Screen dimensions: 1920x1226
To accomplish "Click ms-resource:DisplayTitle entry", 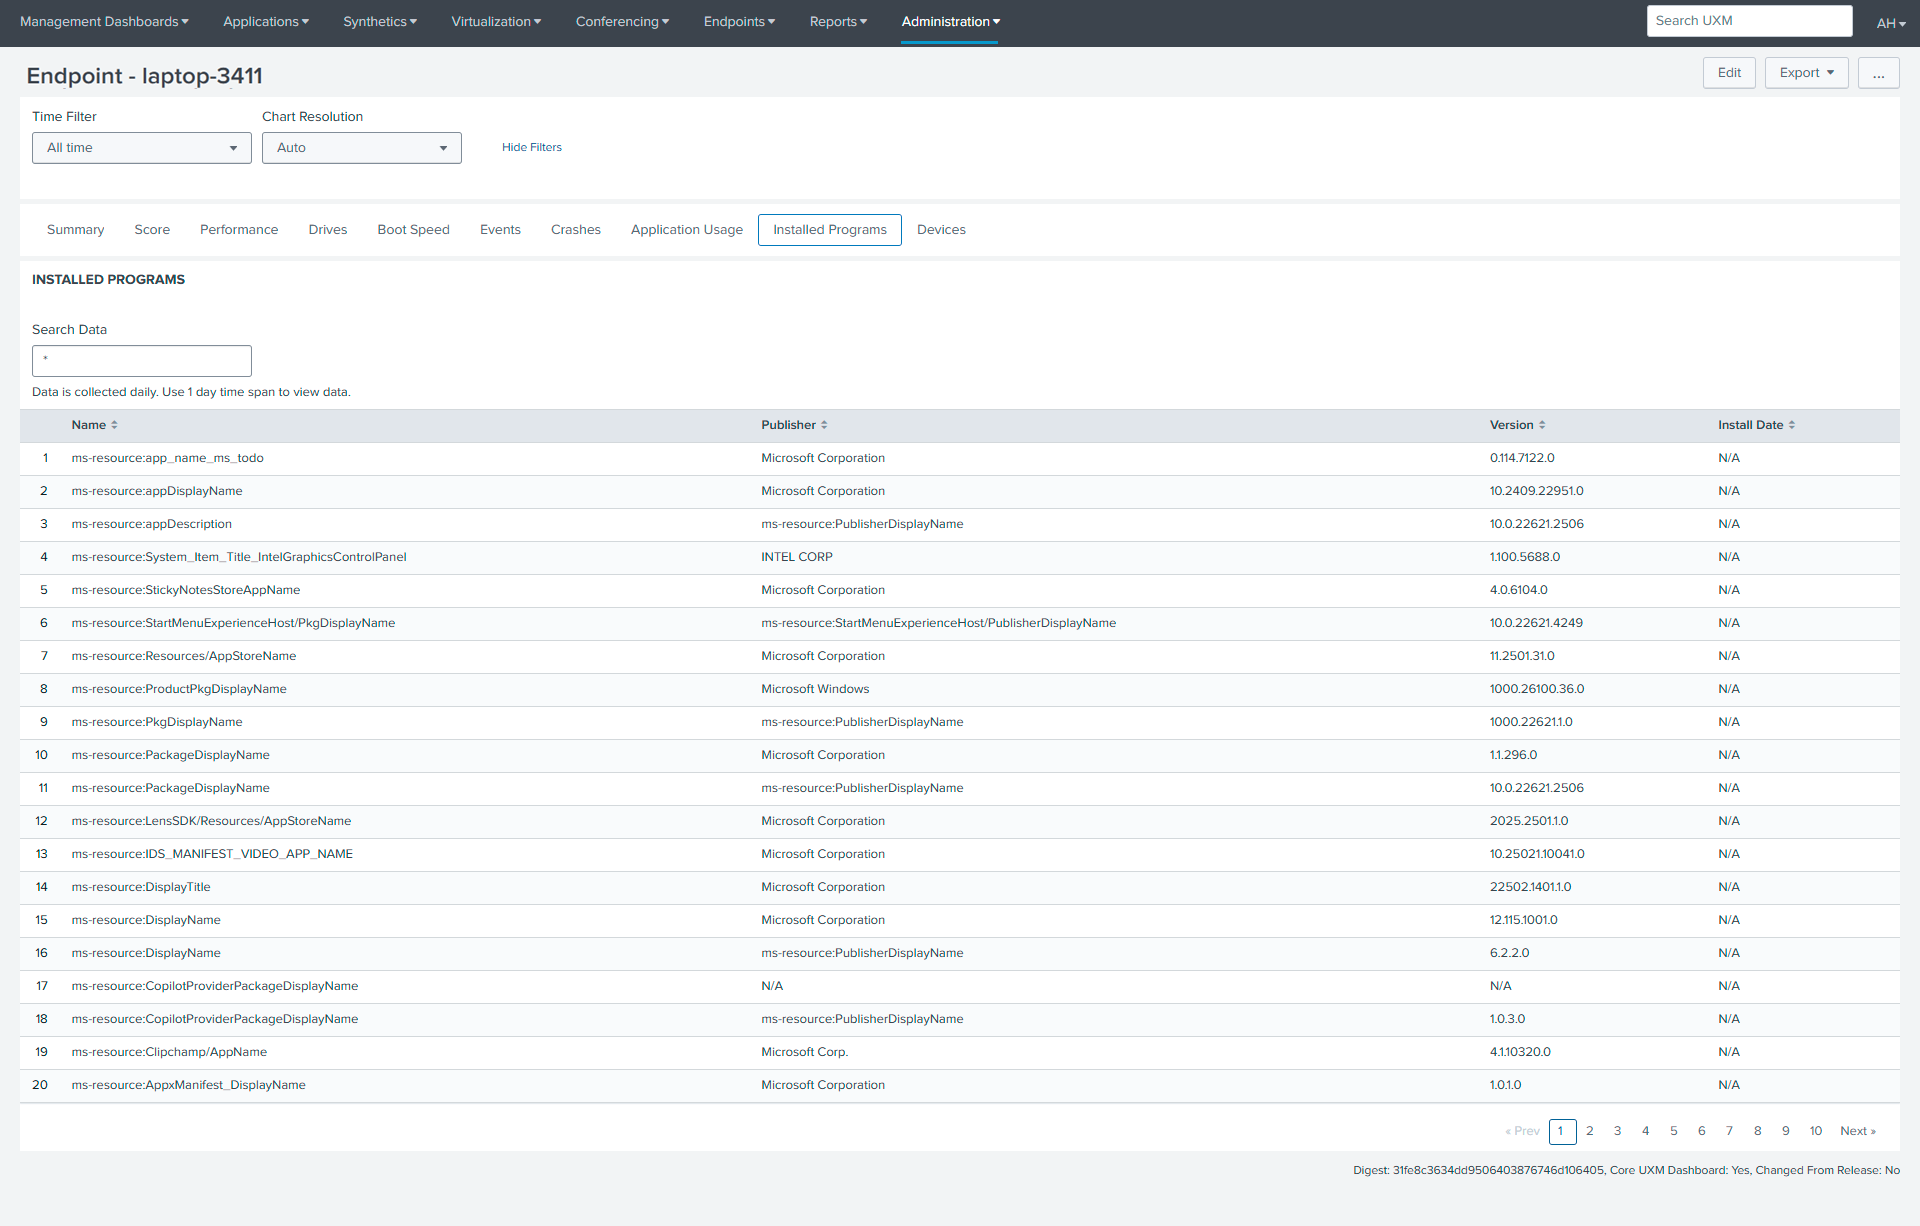I will click(x=141, y=887).
